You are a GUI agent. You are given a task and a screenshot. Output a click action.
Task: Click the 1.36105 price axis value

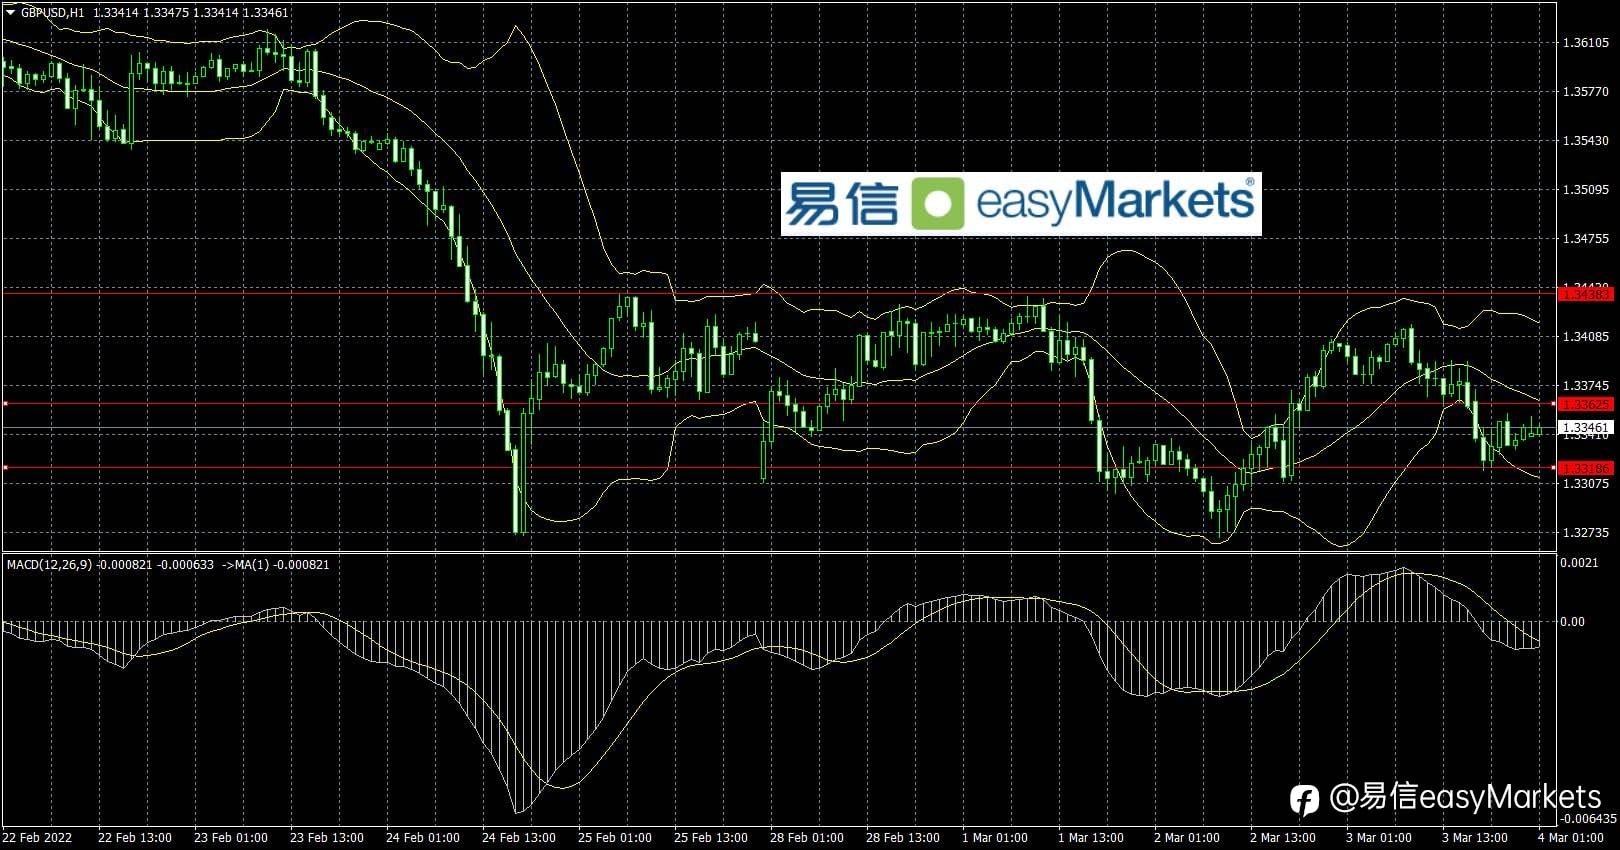click(1586, 43)
